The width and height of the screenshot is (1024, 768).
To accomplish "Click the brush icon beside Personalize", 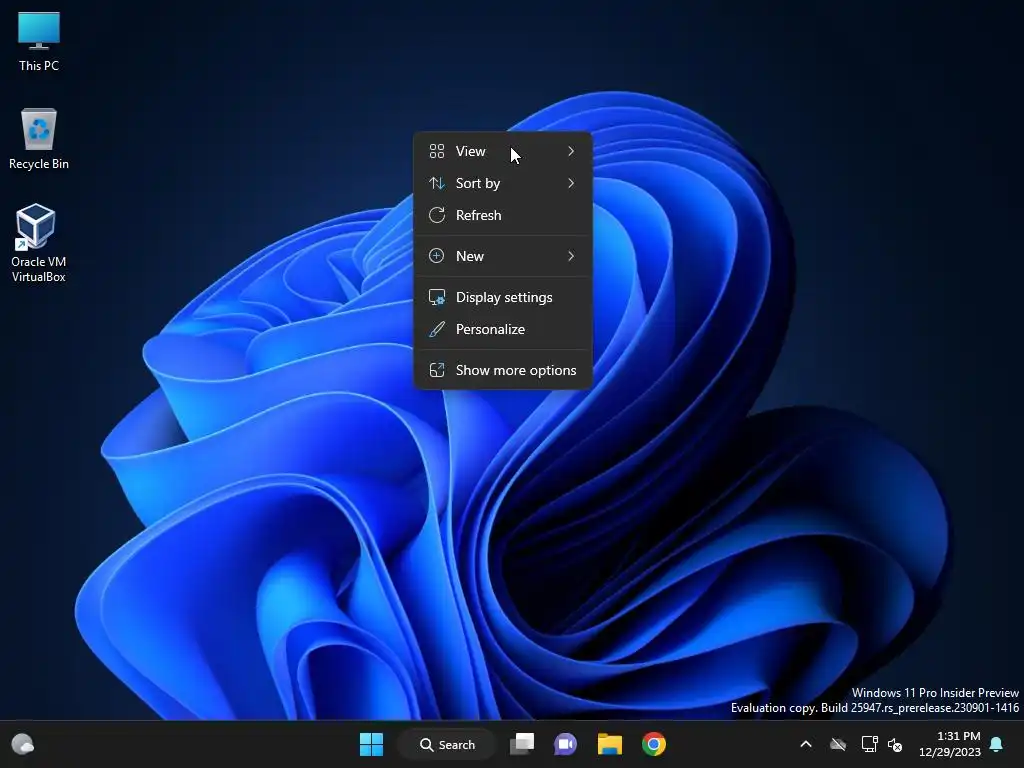I will 437,329.
